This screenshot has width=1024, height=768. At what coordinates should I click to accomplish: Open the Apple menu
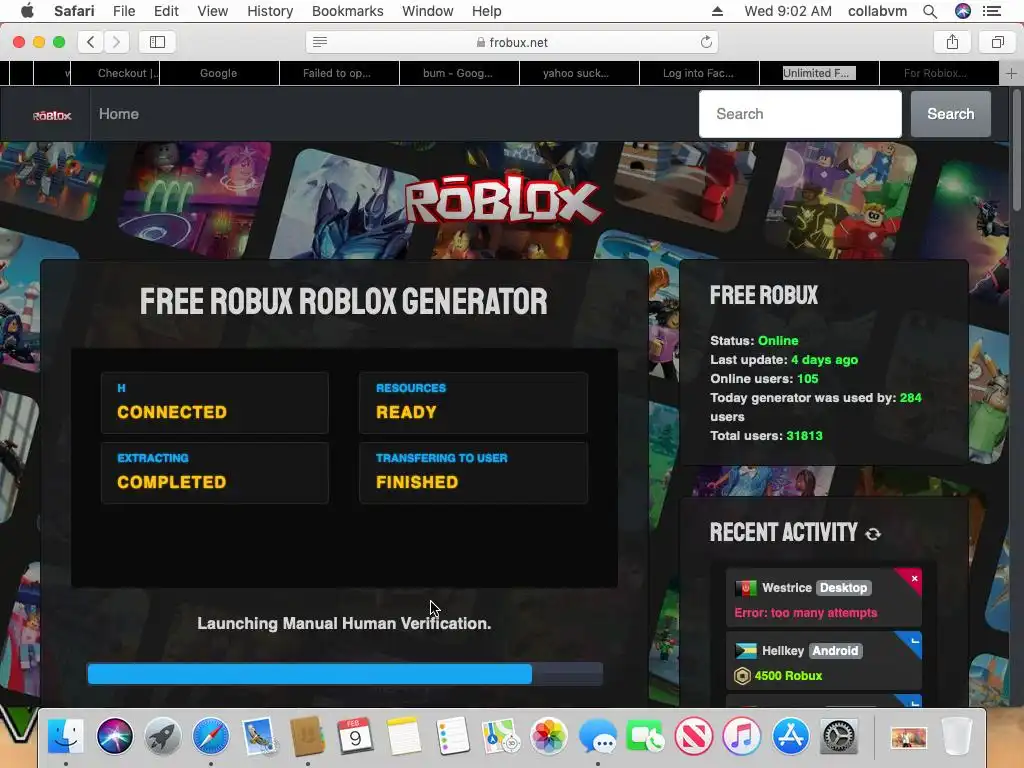point(27,11)
